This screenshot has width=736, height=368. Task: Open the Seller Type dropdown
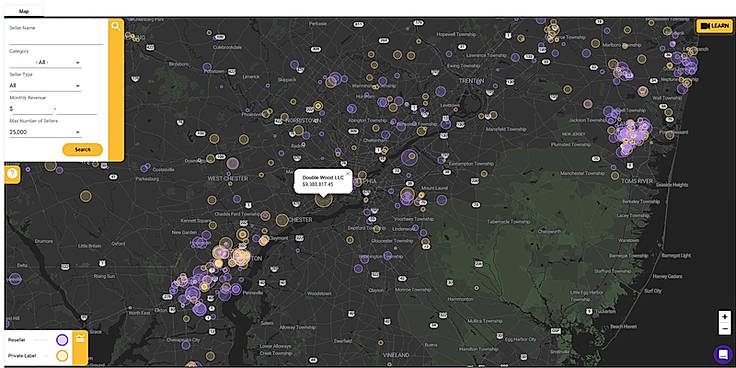pos(45,86)
